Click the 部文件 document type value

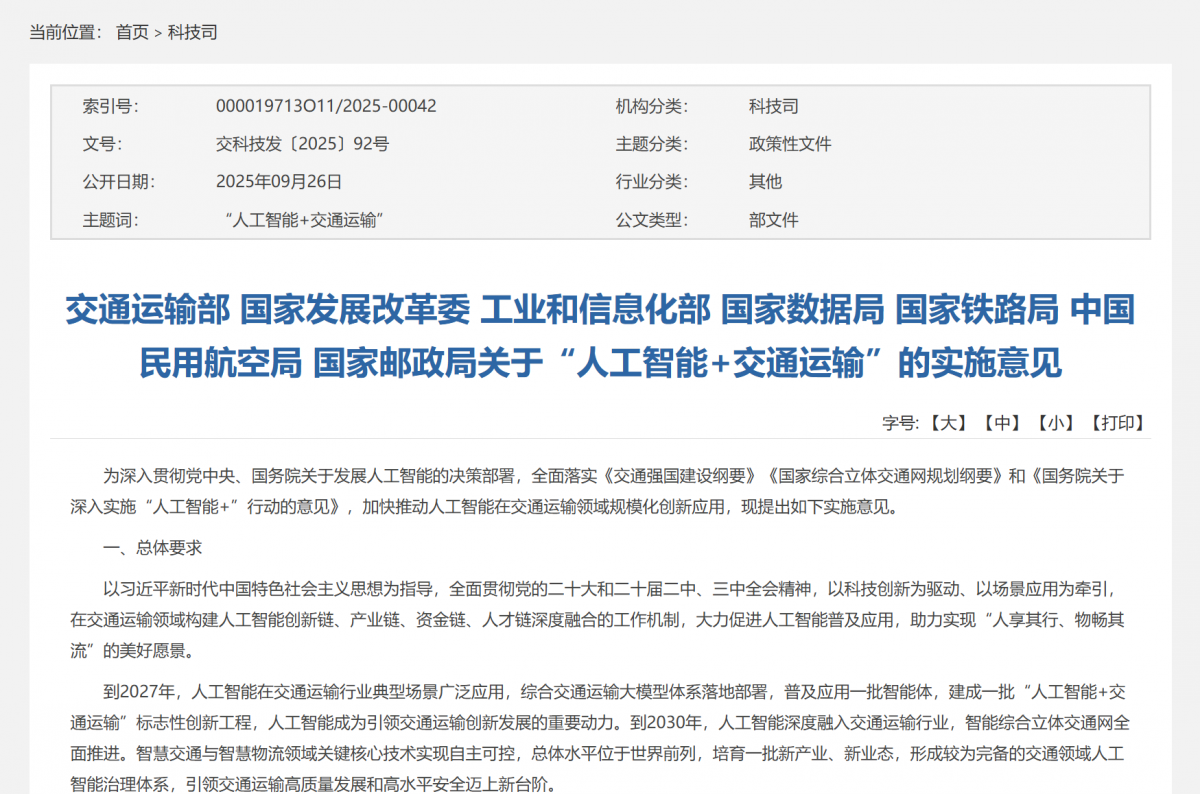[x=774, y=220]
